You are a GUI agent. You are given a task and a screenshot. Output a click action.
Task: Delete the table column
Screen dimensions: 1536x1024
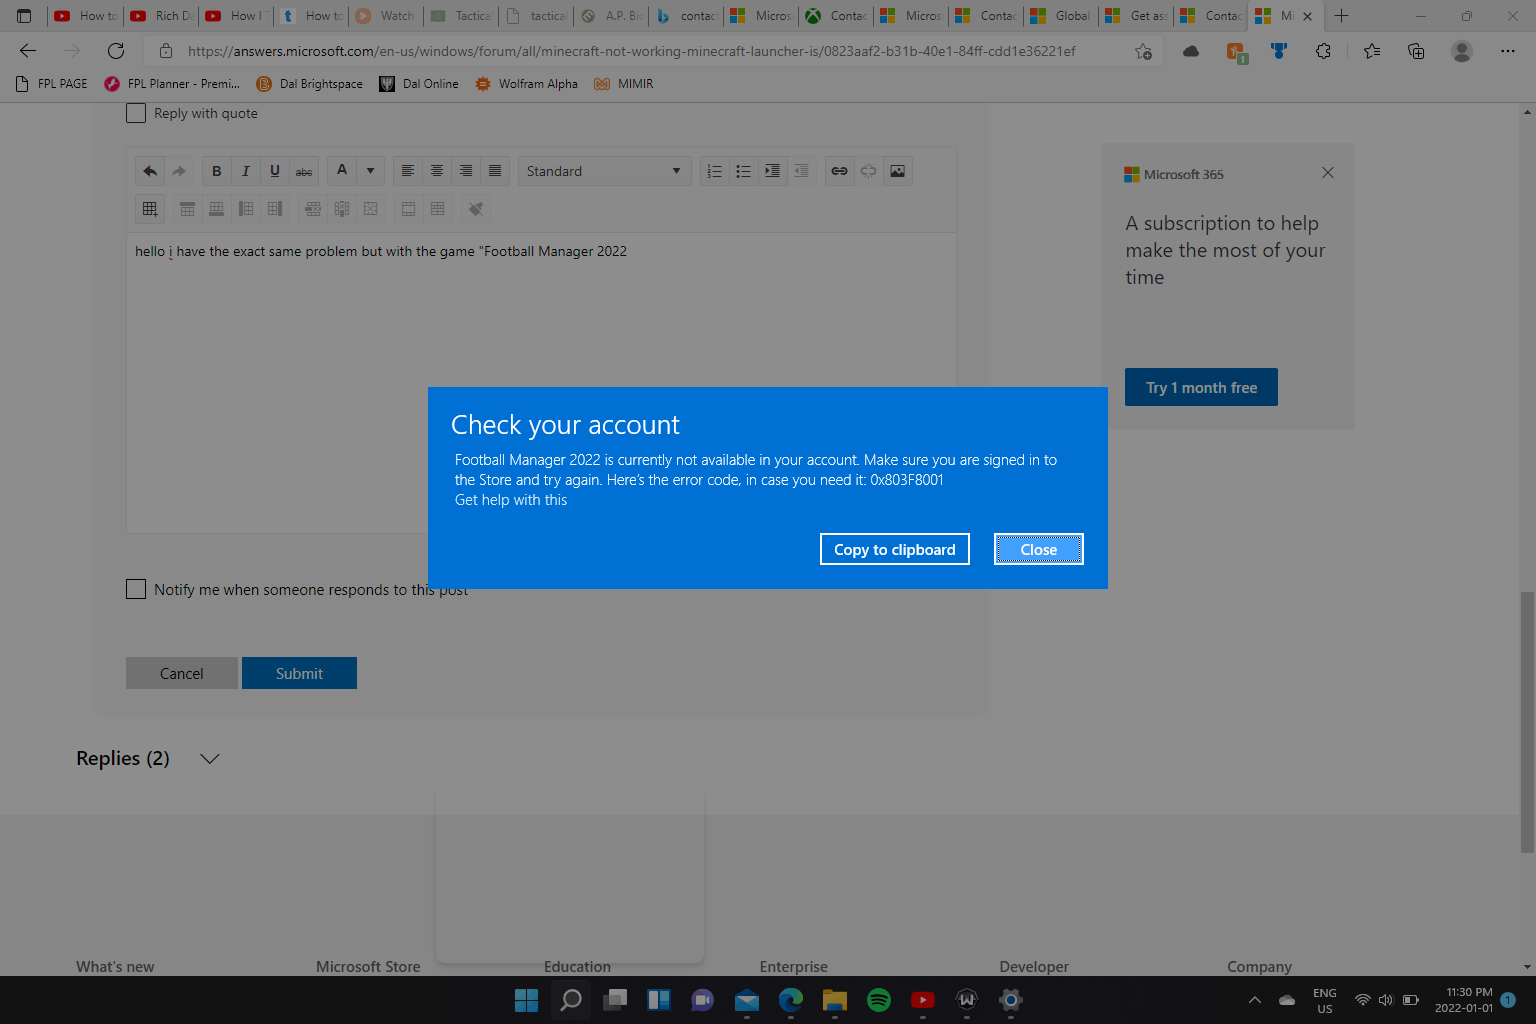click(342, 209)
